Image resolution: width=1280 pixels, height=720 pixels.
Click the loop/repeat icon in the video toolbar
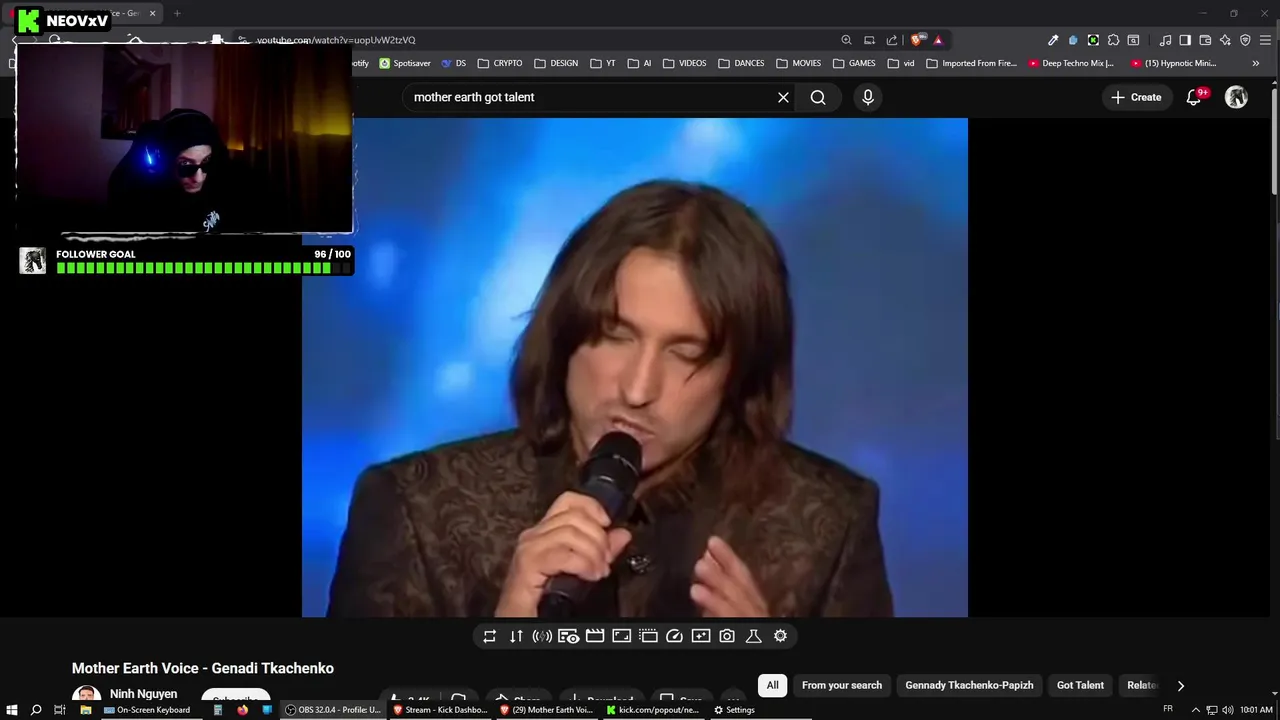tap(489, 636)
